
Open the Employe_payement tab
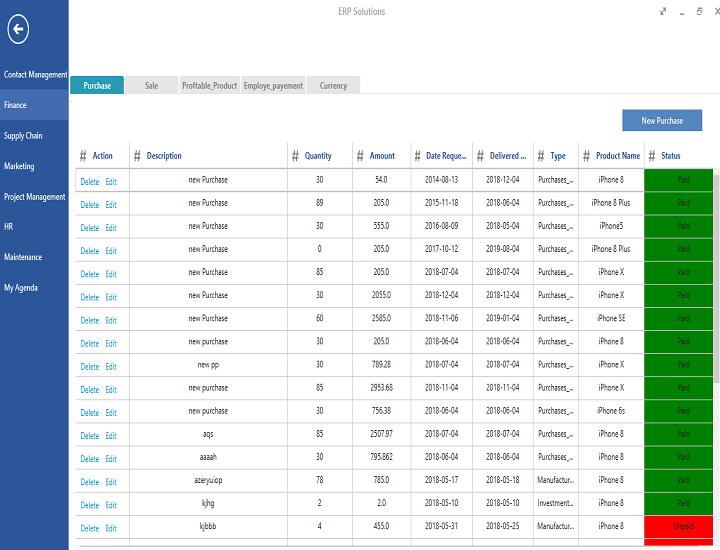tap(273, 85)
